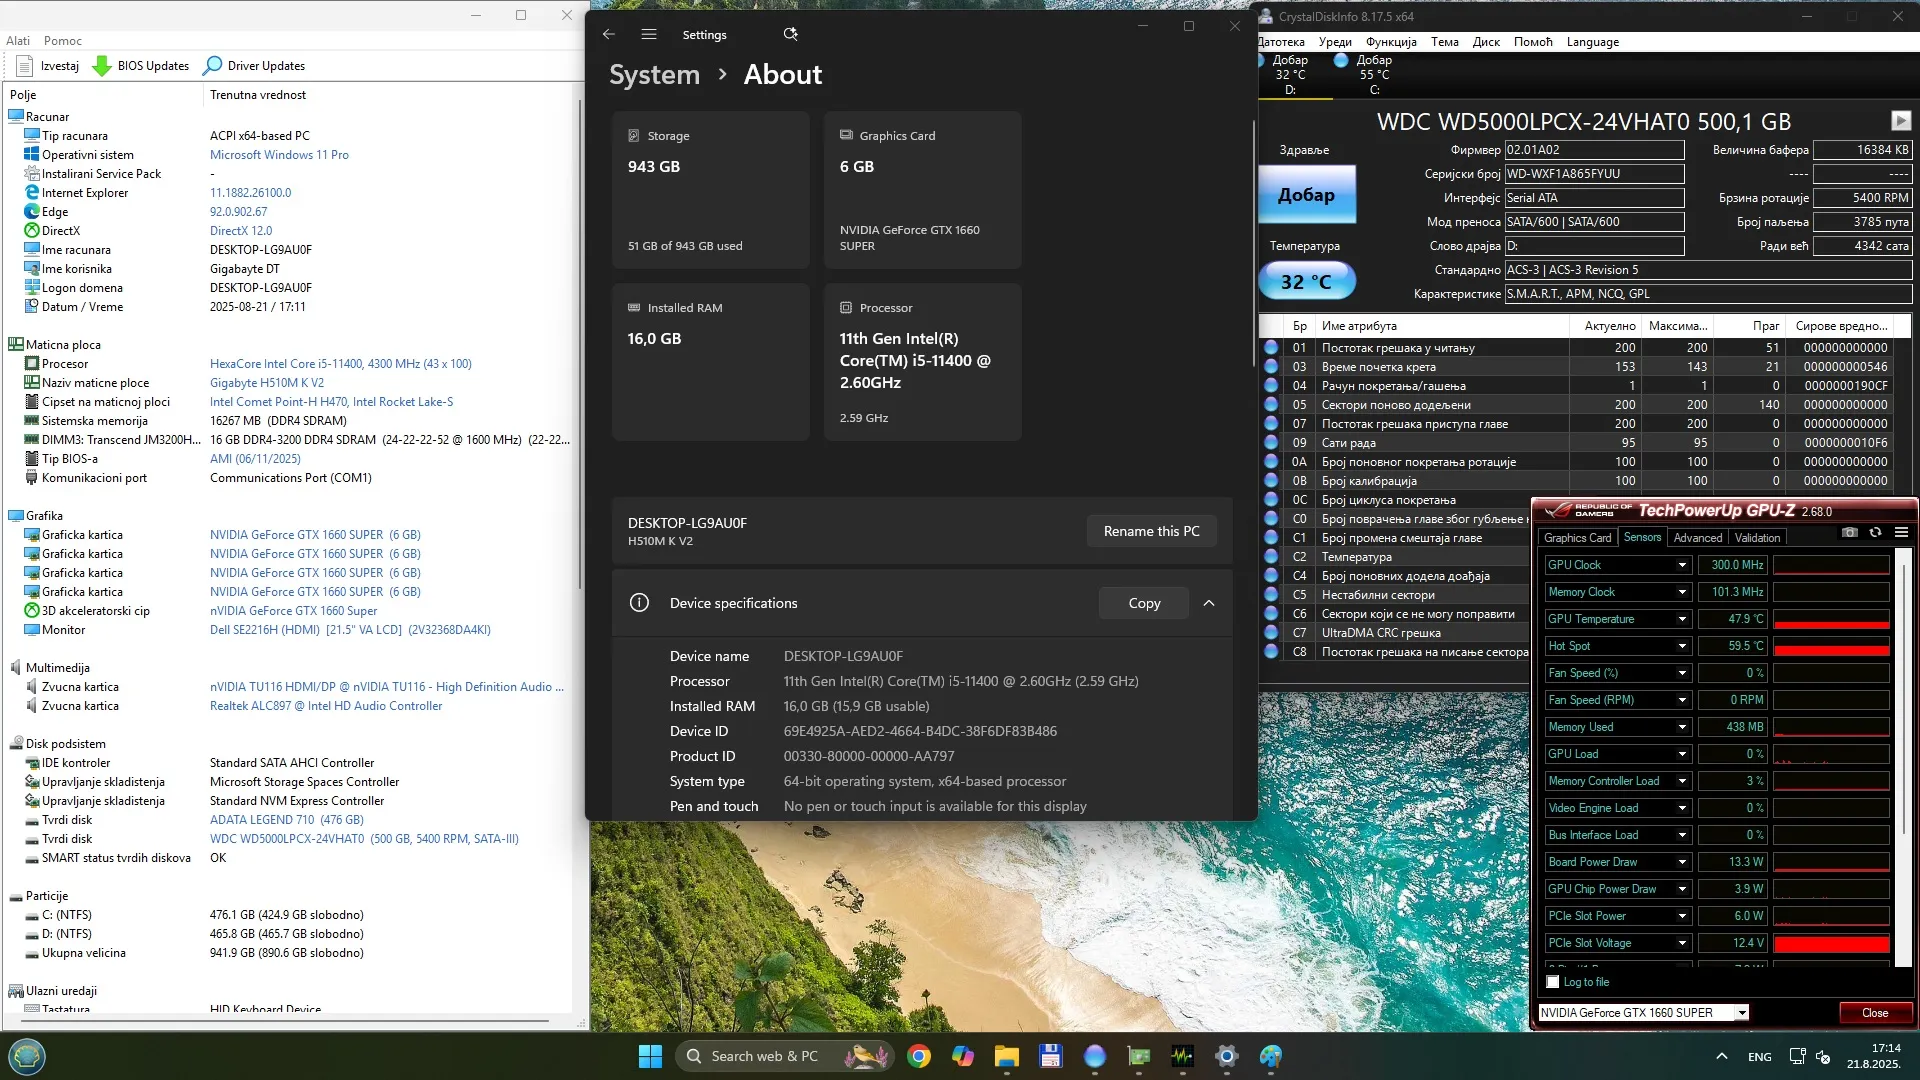Click the GPU-Z screenshot camera icon

1850,533
